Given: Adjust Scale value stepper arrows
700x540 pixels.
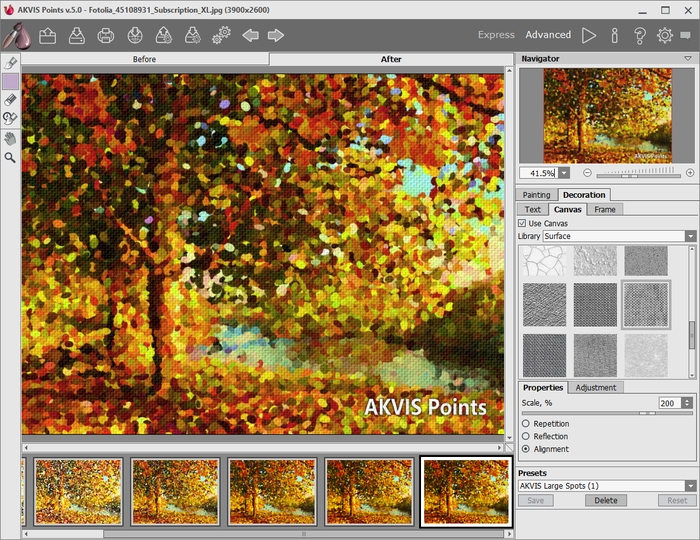Looking at the screenshot, I should [x=687, y=403].
